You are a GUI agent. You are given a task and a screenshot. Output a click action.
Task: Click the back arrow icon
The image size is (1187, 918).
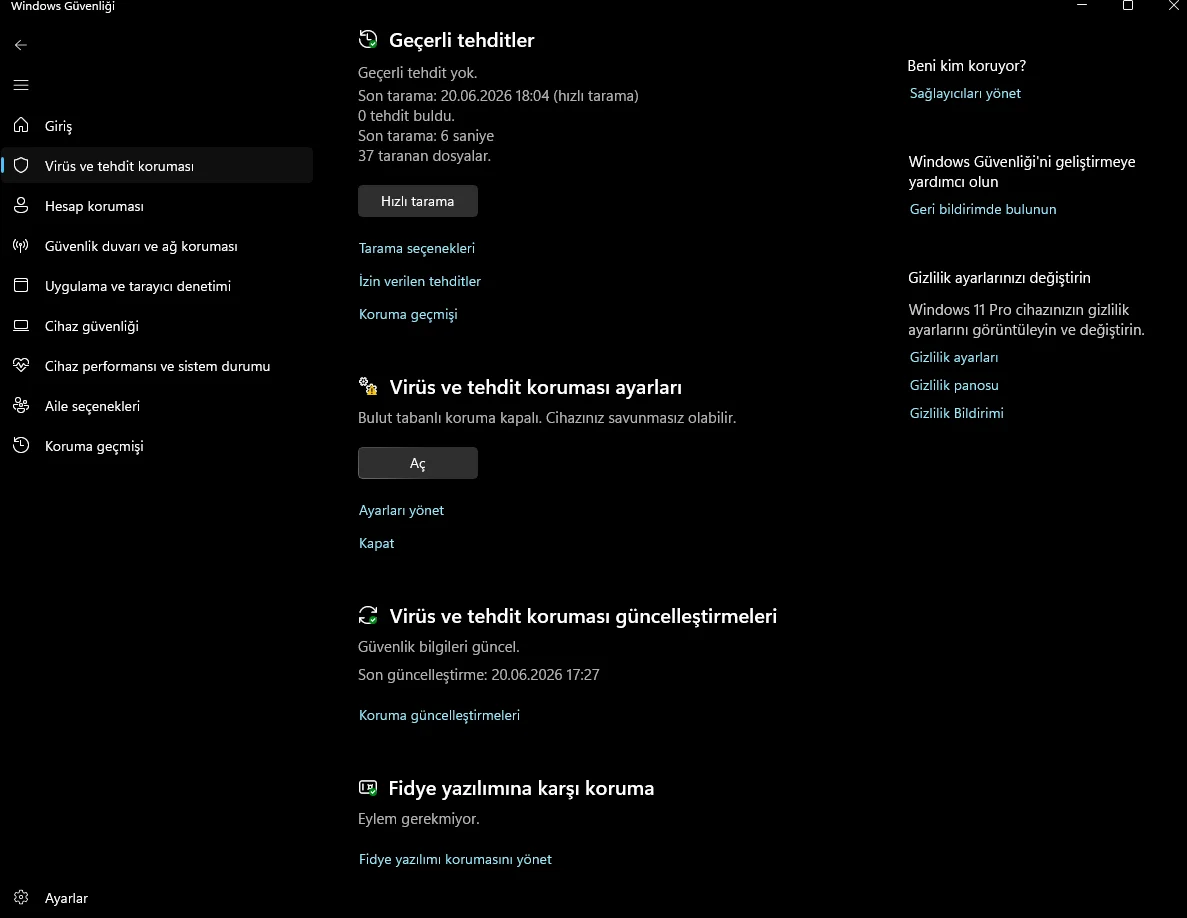click(x=20, y=45)
